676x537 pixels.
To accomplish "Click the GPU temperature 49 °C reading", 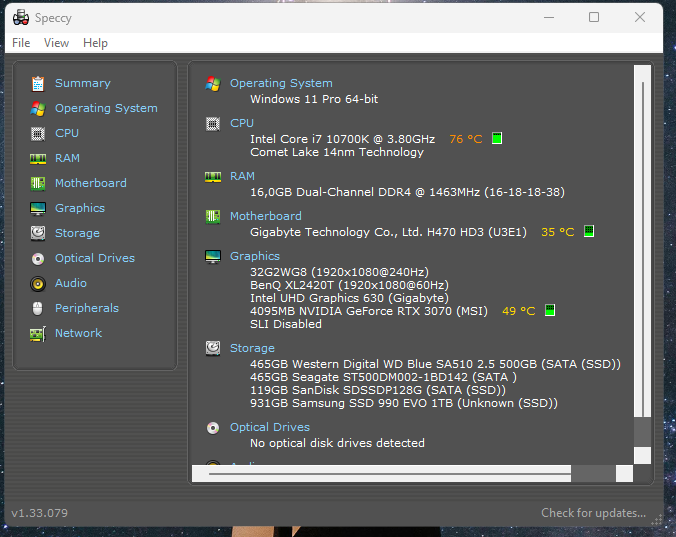I will 519,311.
